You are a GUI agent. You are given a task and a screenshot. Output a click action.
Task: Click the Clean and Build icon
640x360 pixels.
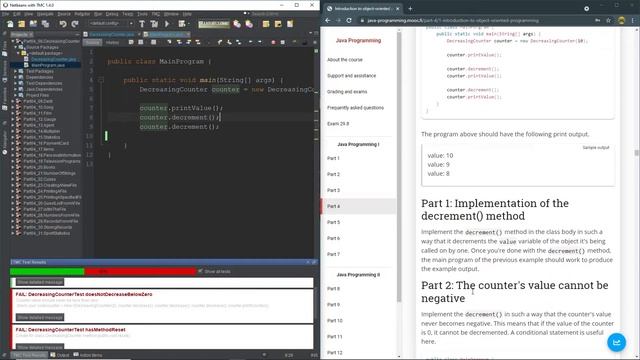pos(154,24)
